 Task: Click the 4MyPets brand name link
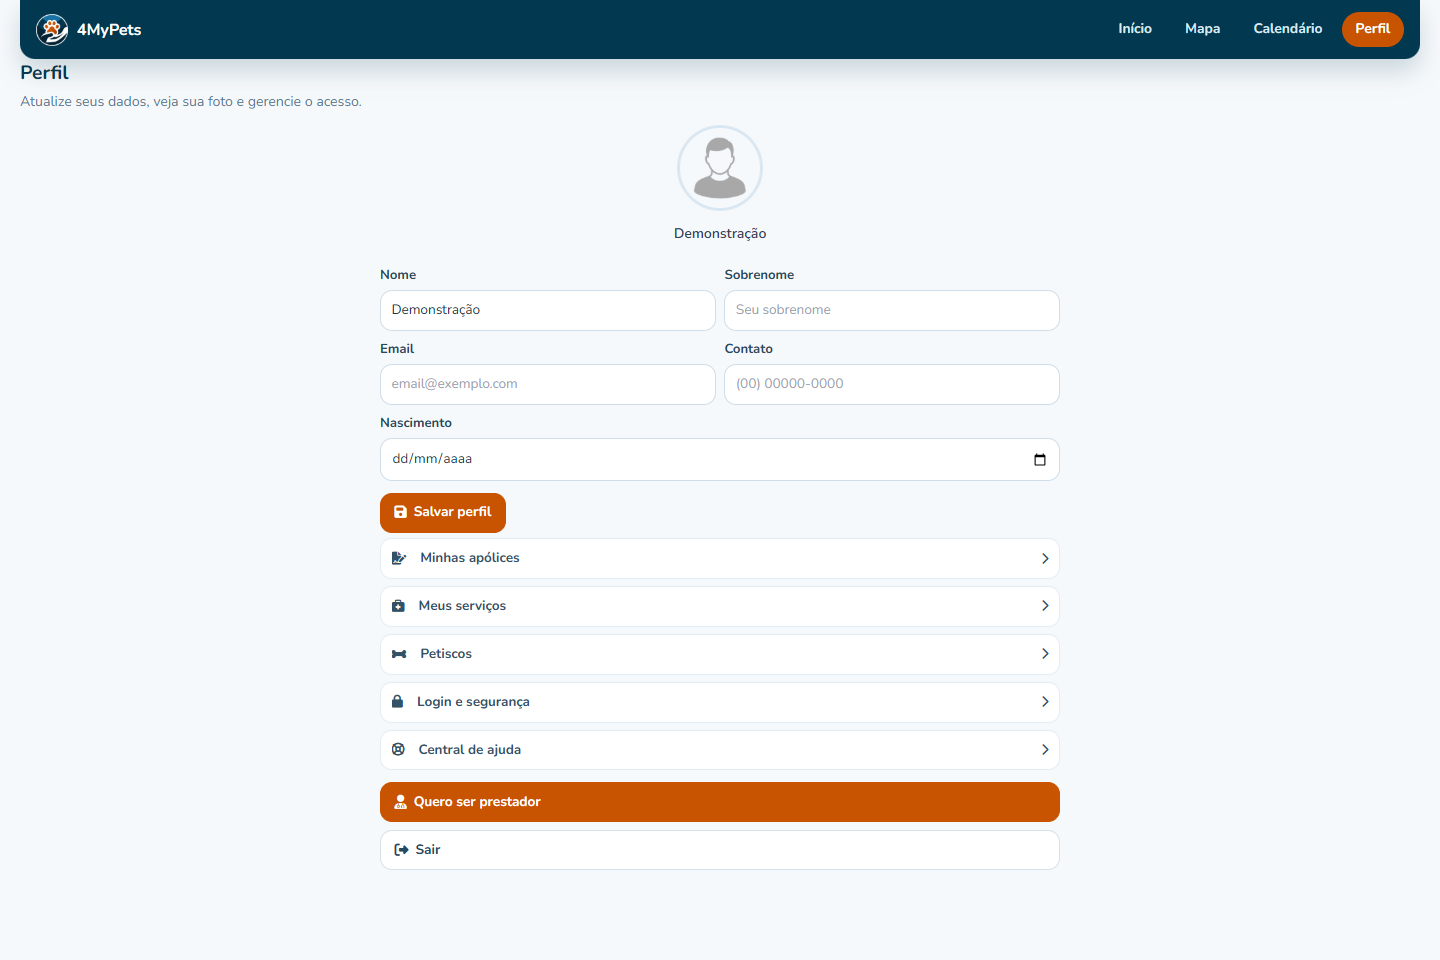coord(109,30)
